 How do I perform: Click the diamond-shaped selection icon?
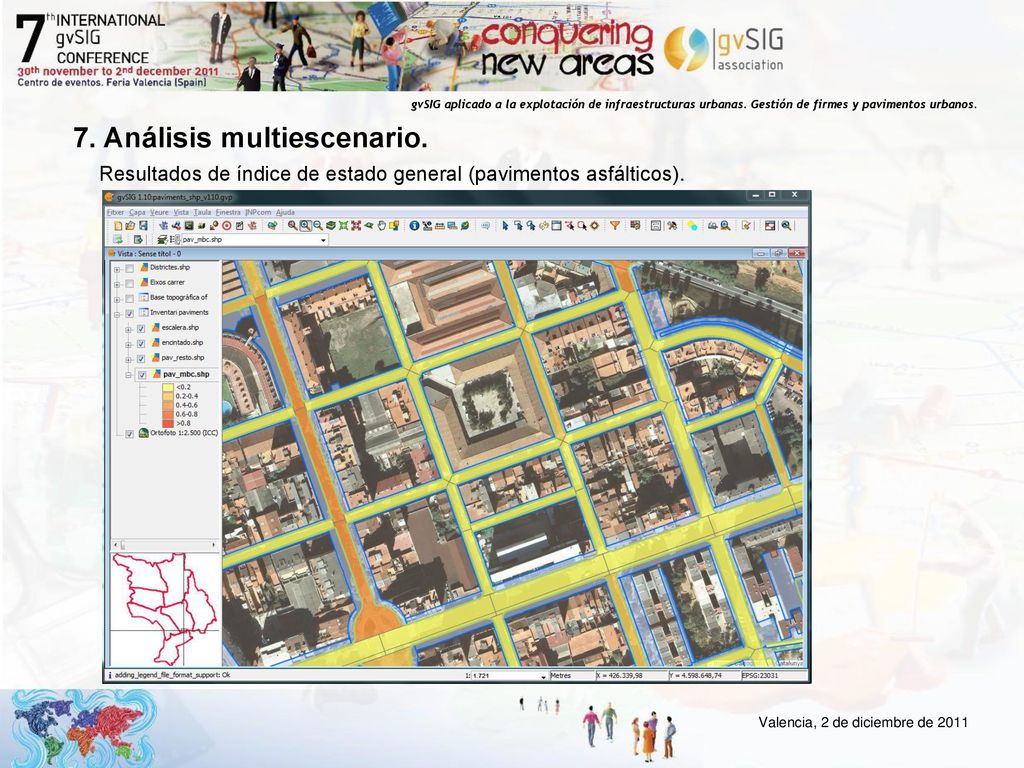tap(594, 226)
